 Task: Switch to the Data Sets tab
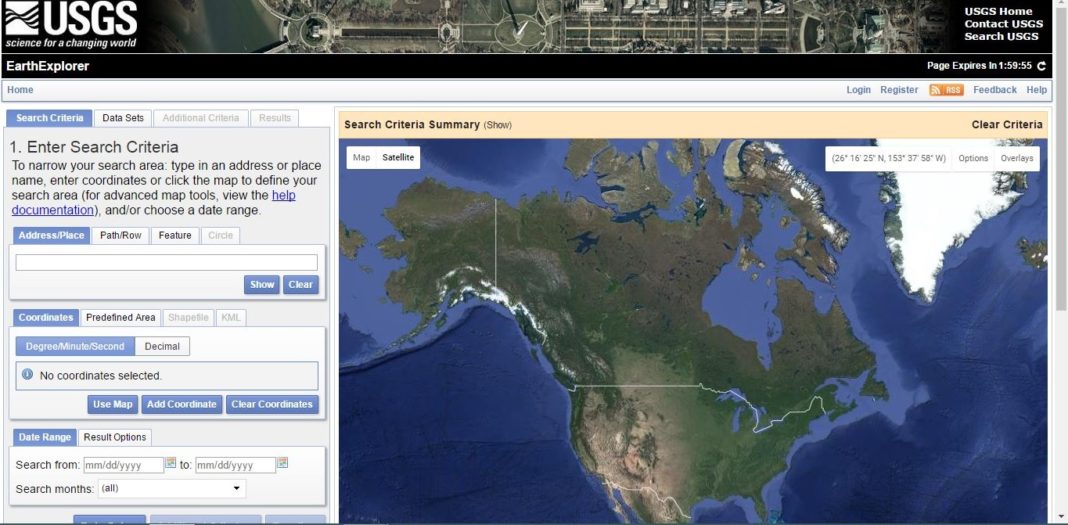tap(123, 118)
